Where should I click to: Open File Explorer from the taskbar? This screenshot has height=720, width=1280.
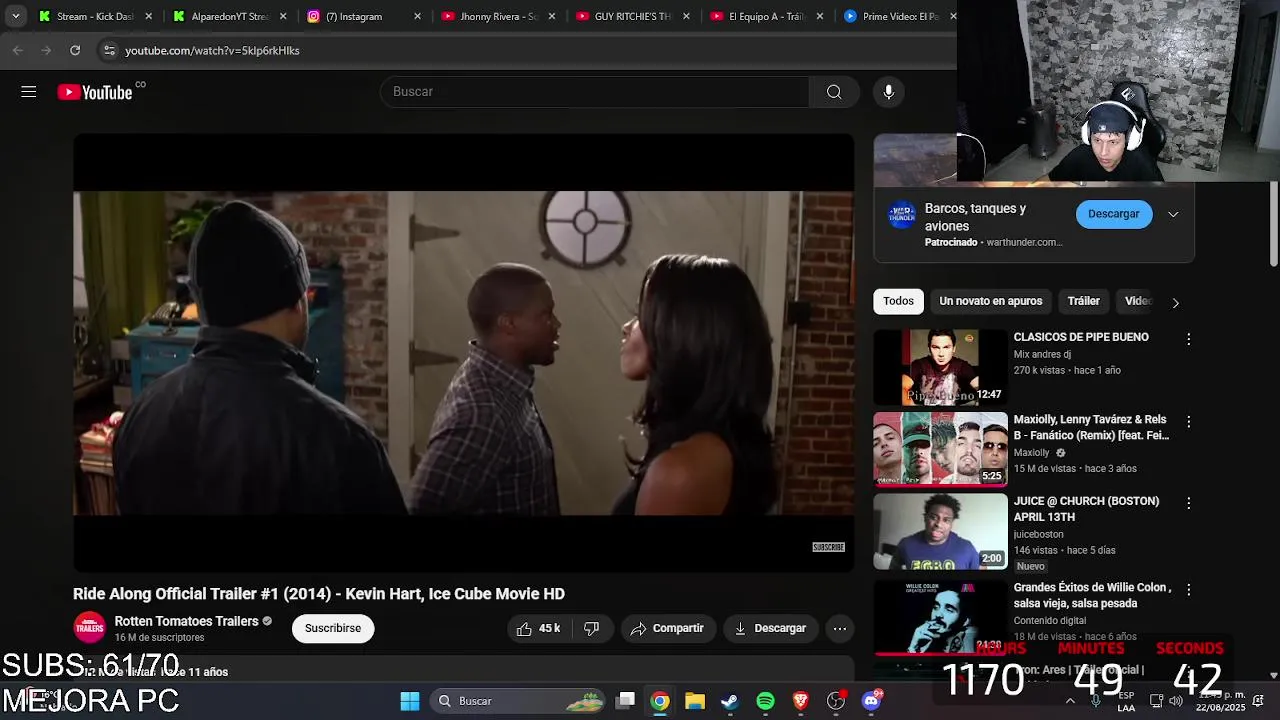(x=695, y=701)
